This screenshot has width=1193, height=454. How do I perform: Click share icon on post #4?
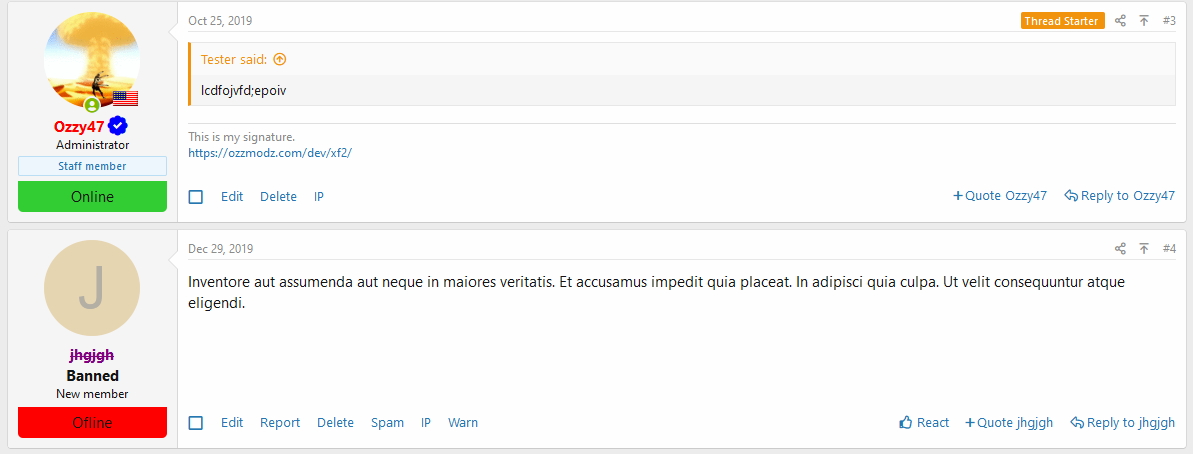(1120, 248)
